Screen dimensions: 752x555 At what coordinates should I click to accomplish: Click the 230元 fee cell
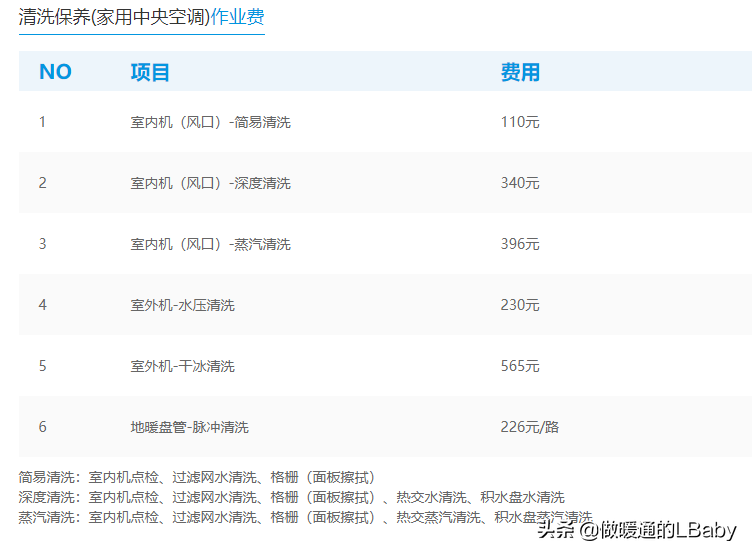(520, 305)
